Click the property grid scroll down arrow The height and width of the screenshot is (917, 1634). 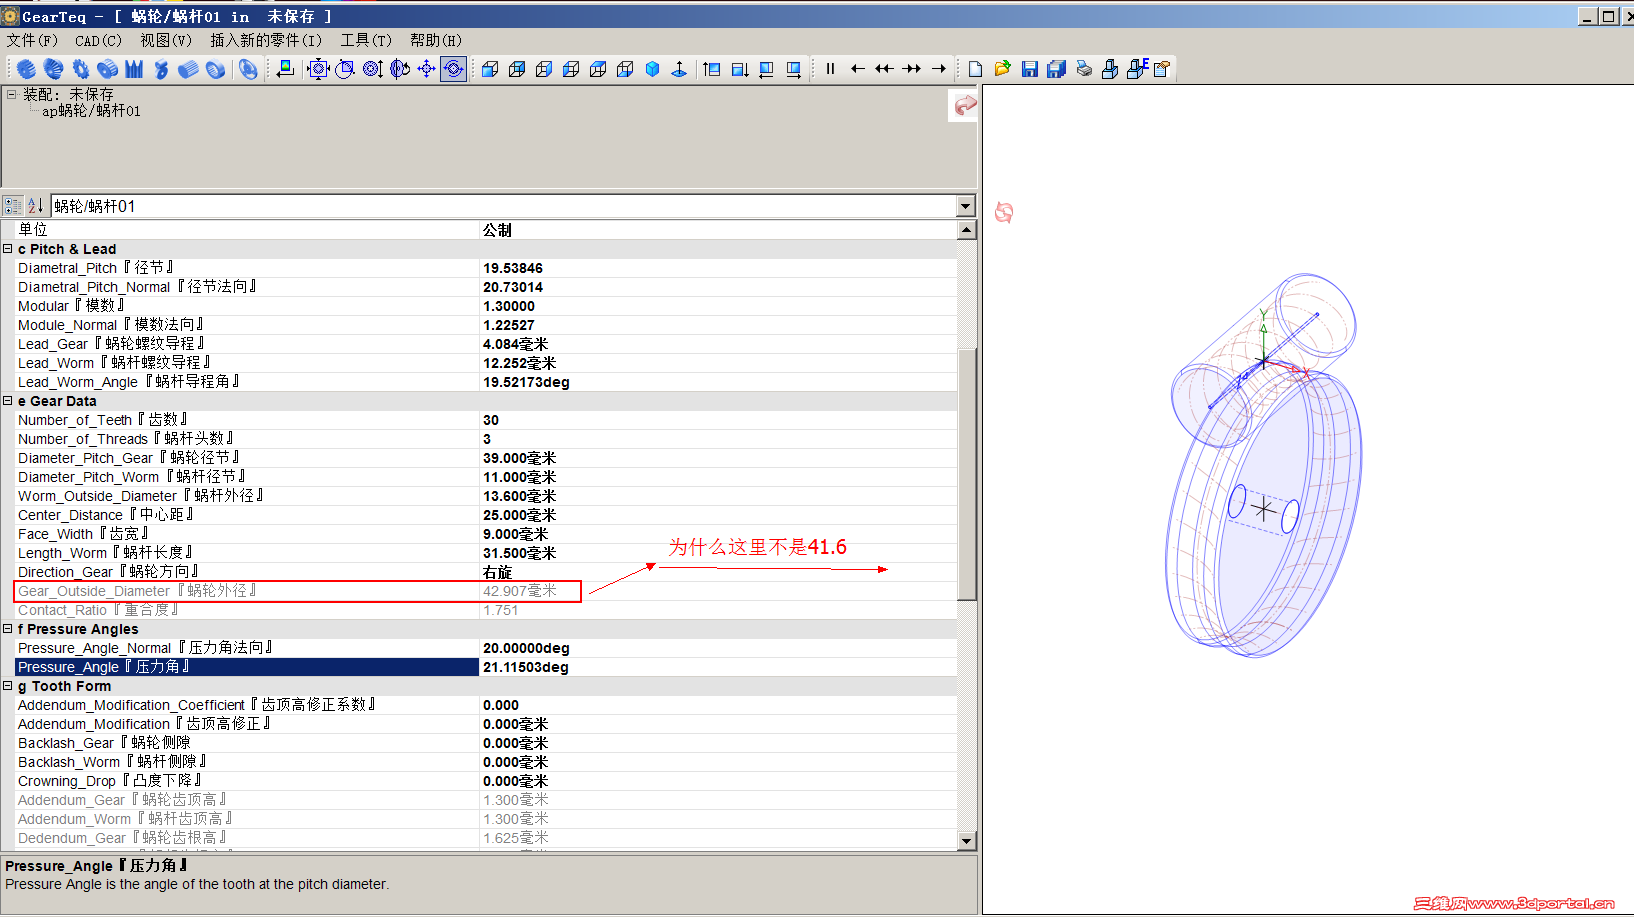(x=966, y=841)
